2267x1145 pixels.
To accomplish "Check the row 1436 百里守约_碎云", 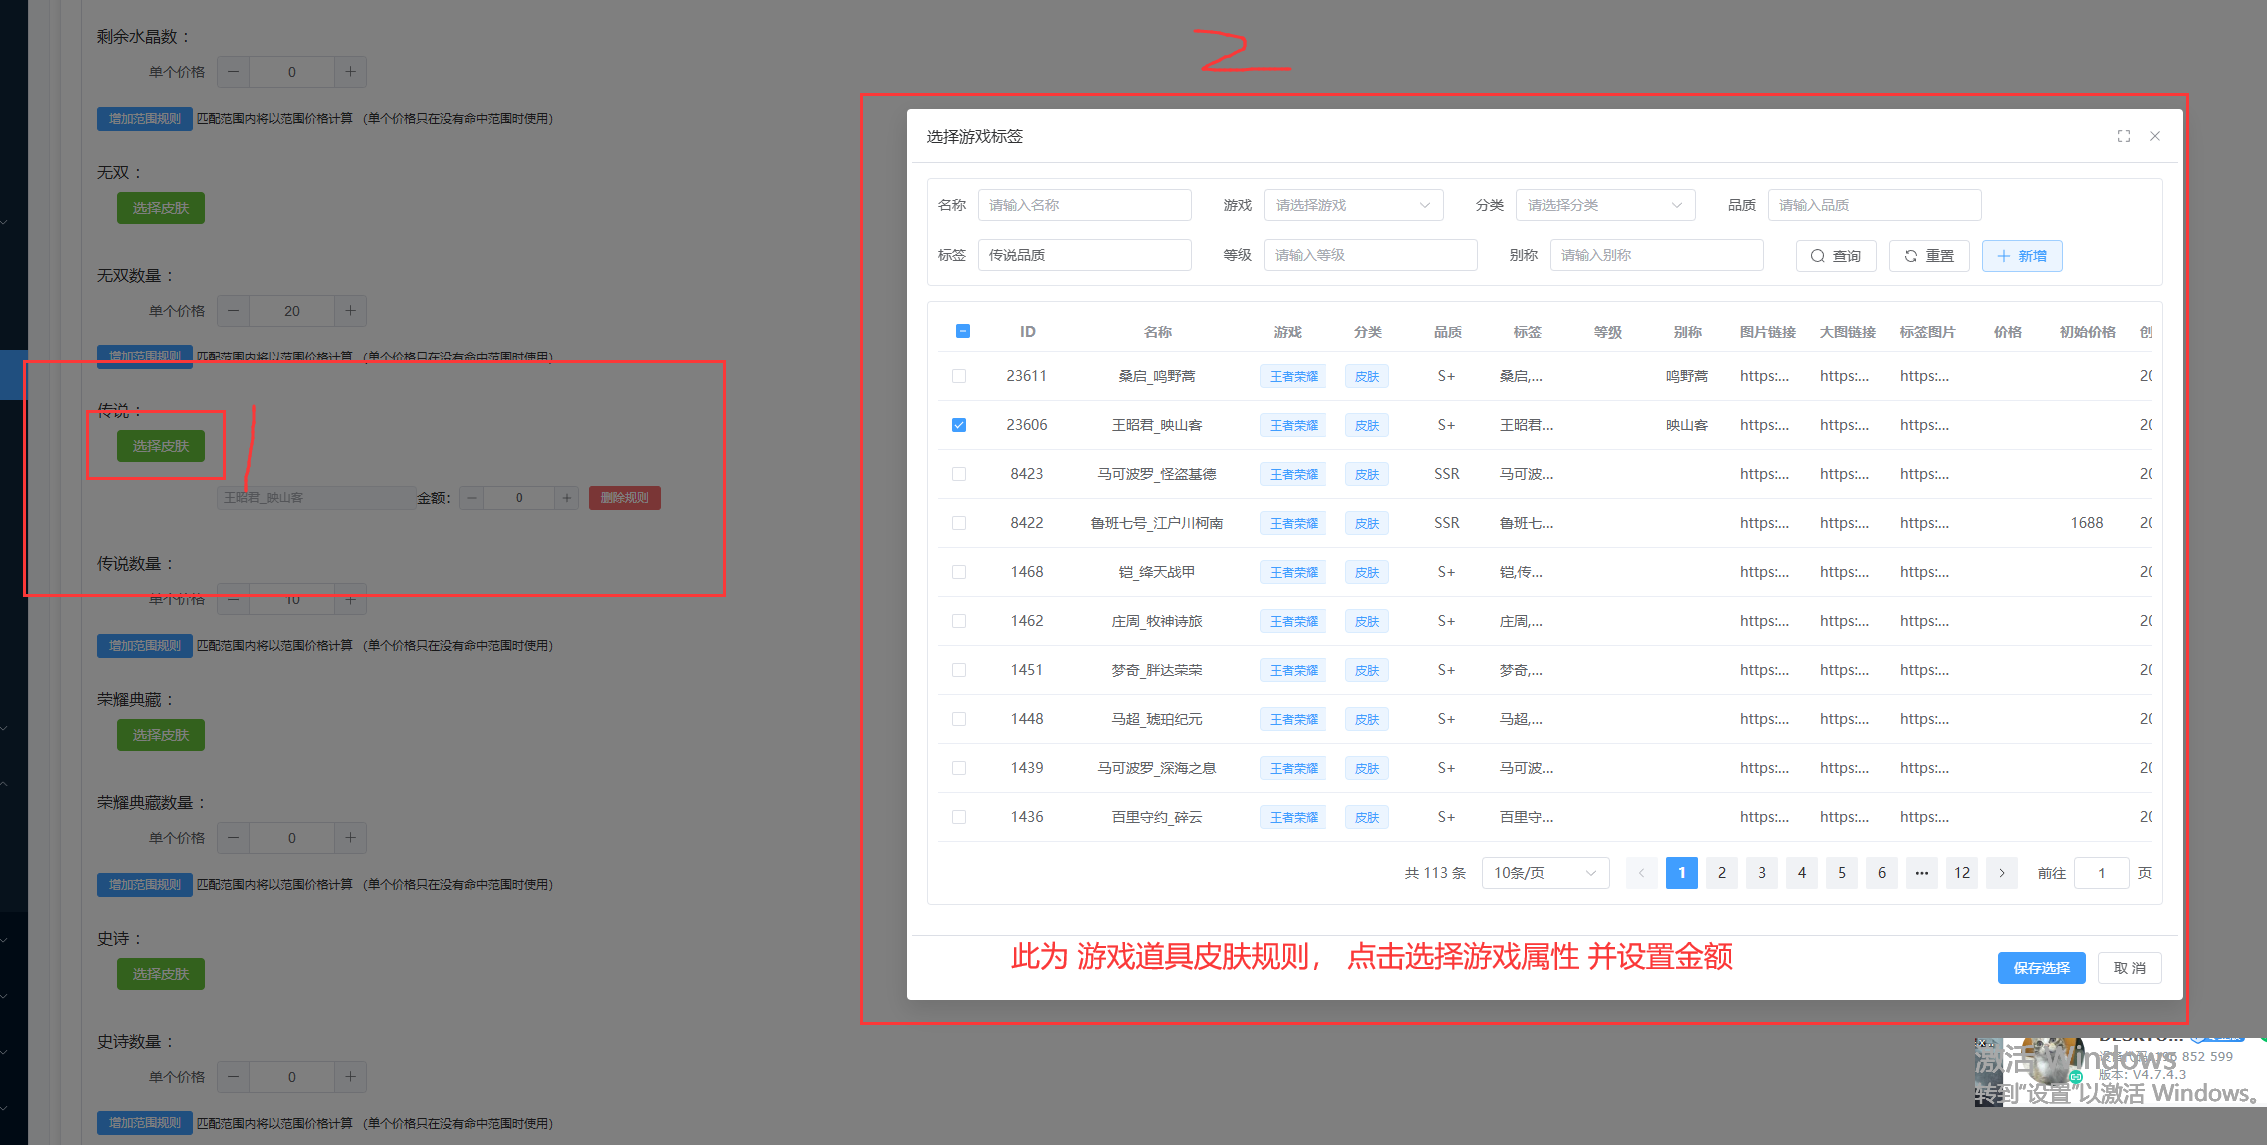I will (x=959, y=817).
